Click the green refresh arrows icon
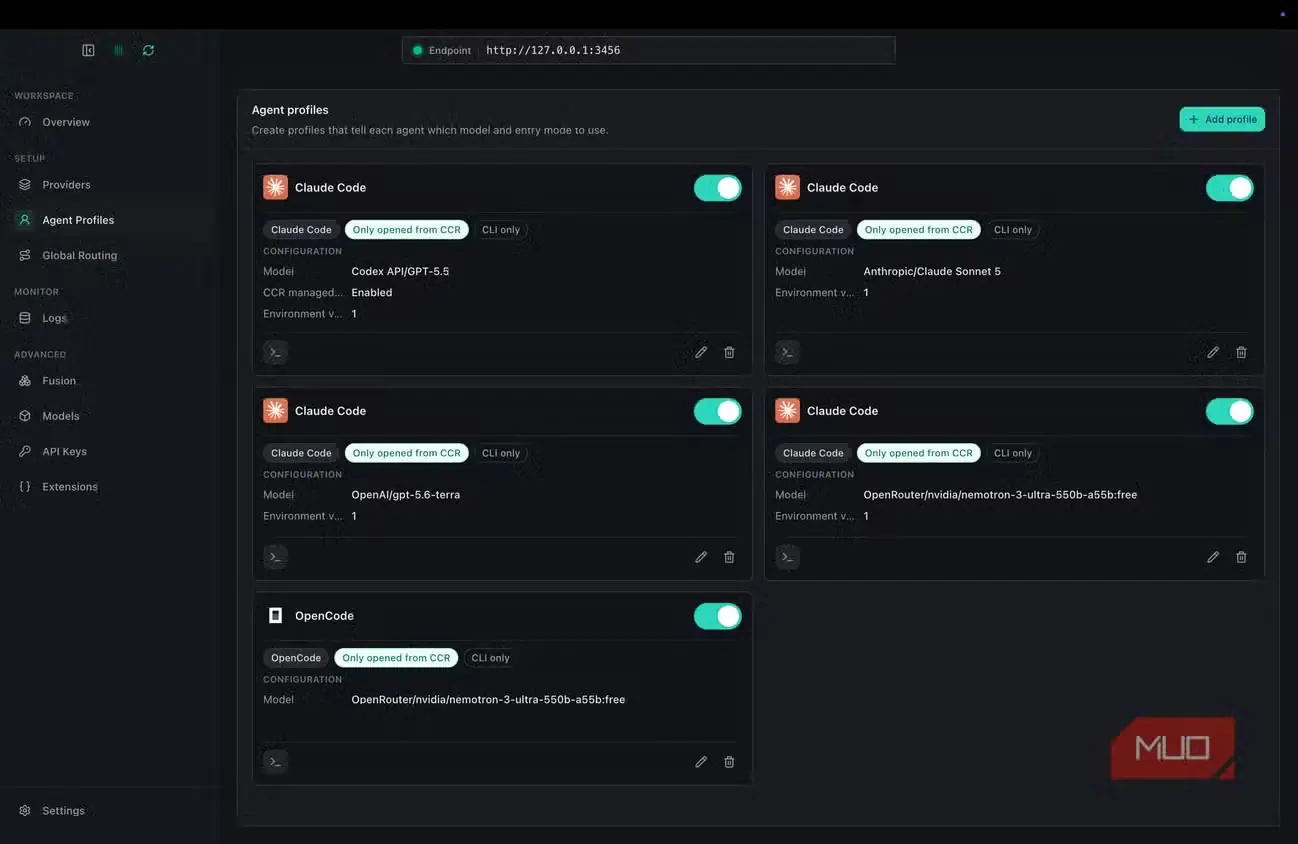The image size is (1298, 844). [x=148, y=50]
